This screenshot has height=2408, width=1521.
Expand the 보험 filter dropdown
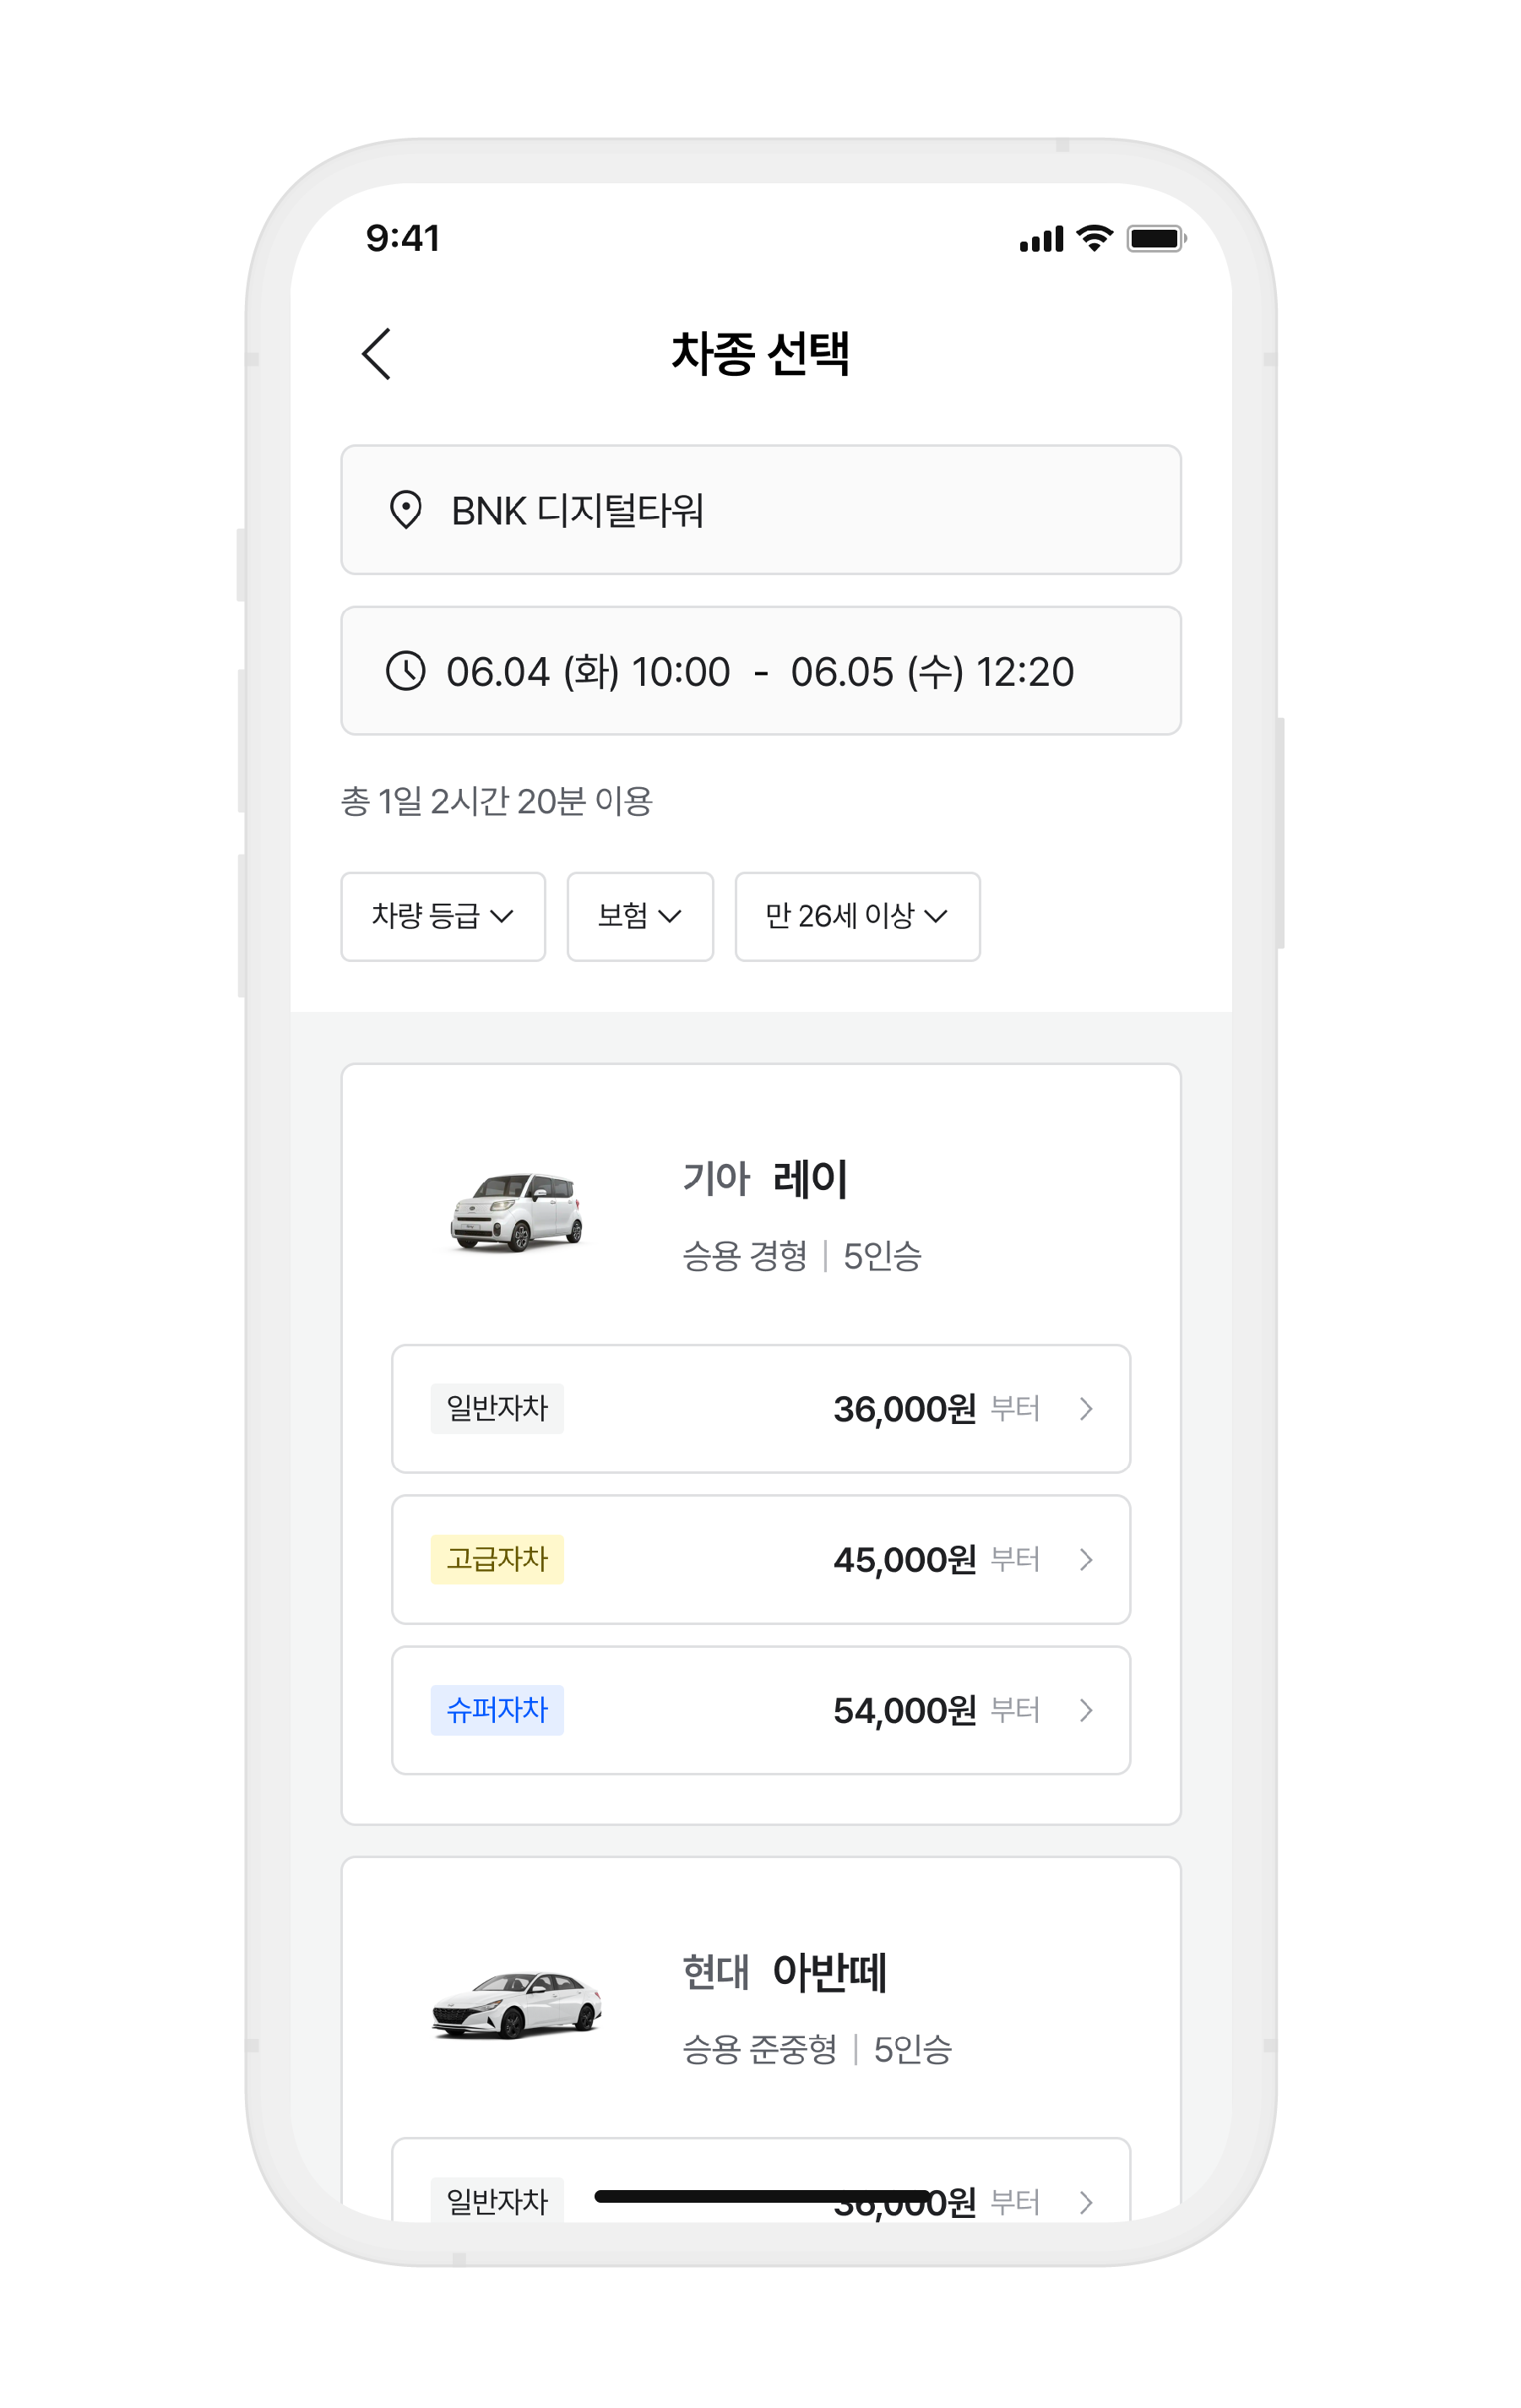coord(640,917)
